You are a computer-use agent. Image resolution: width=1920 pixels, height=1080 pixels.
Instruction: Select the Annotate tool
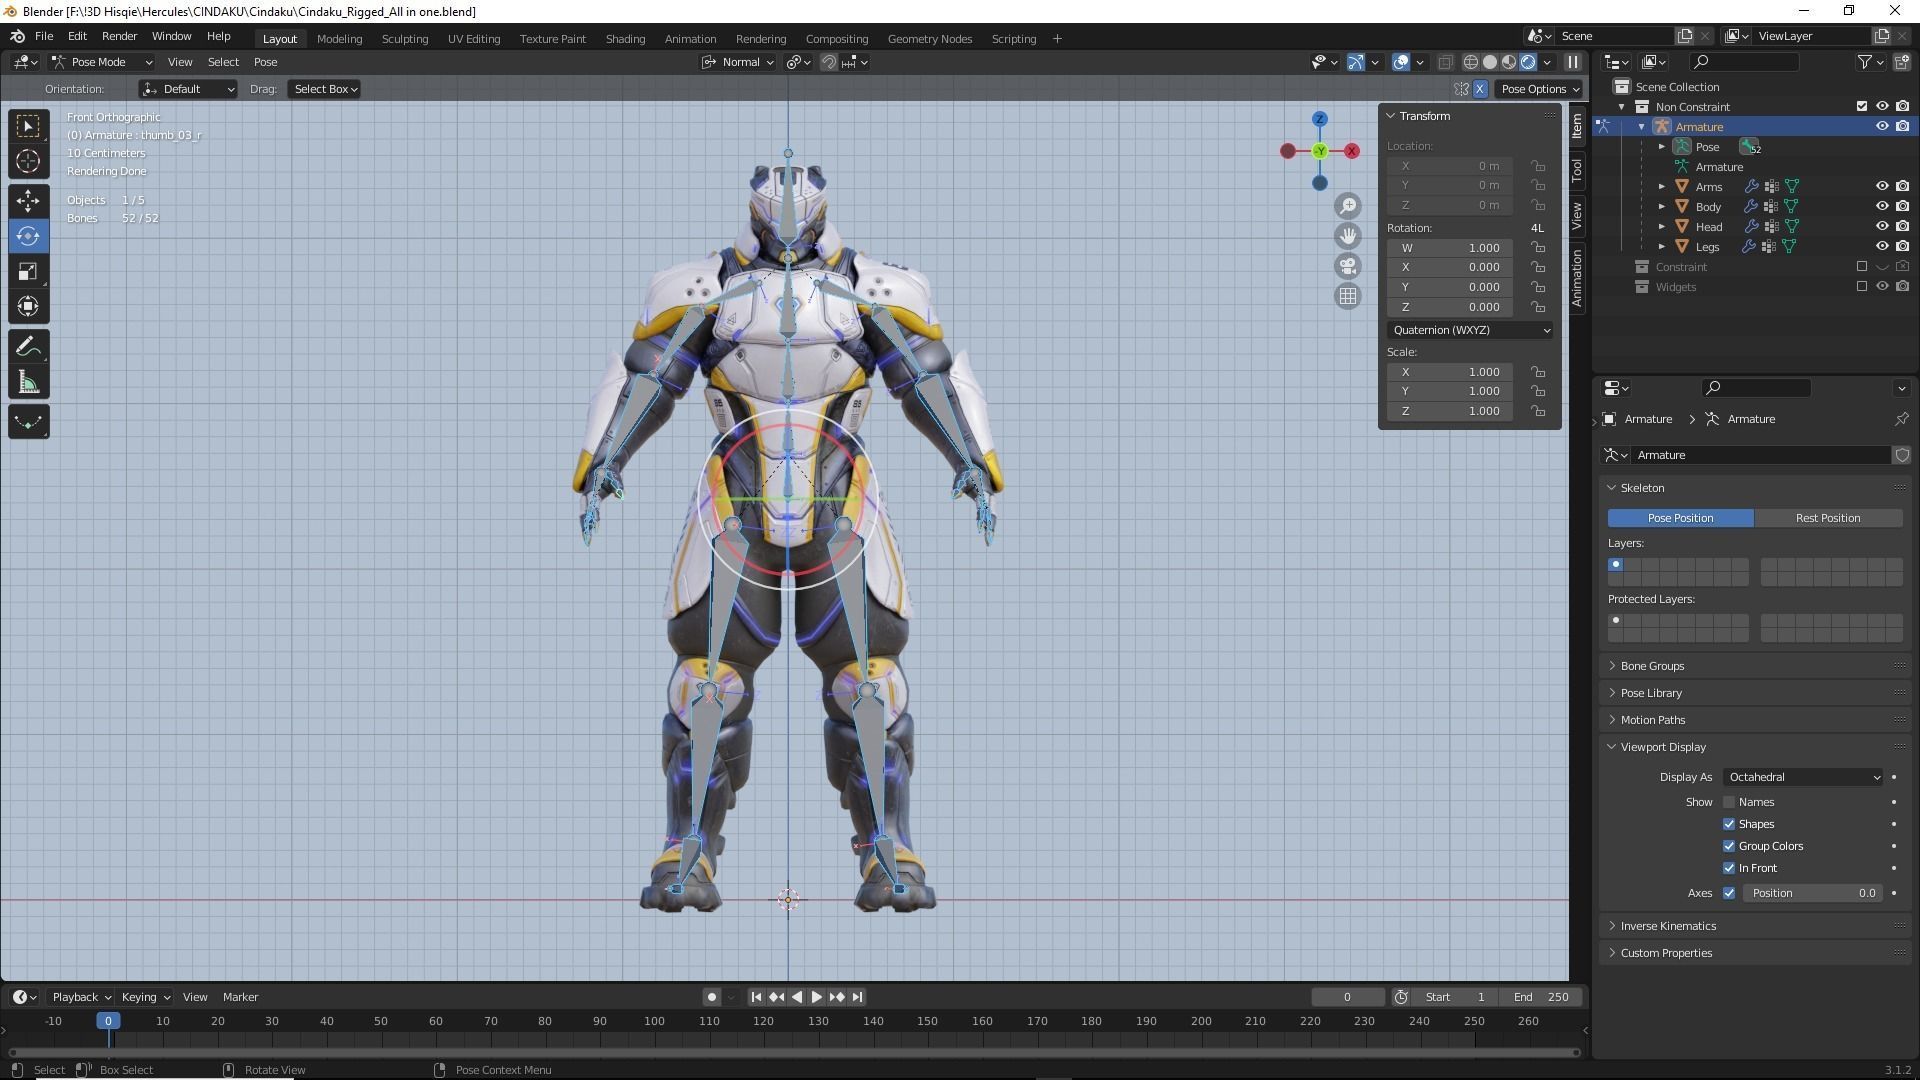pyautogui.click(x=28, y=347)
